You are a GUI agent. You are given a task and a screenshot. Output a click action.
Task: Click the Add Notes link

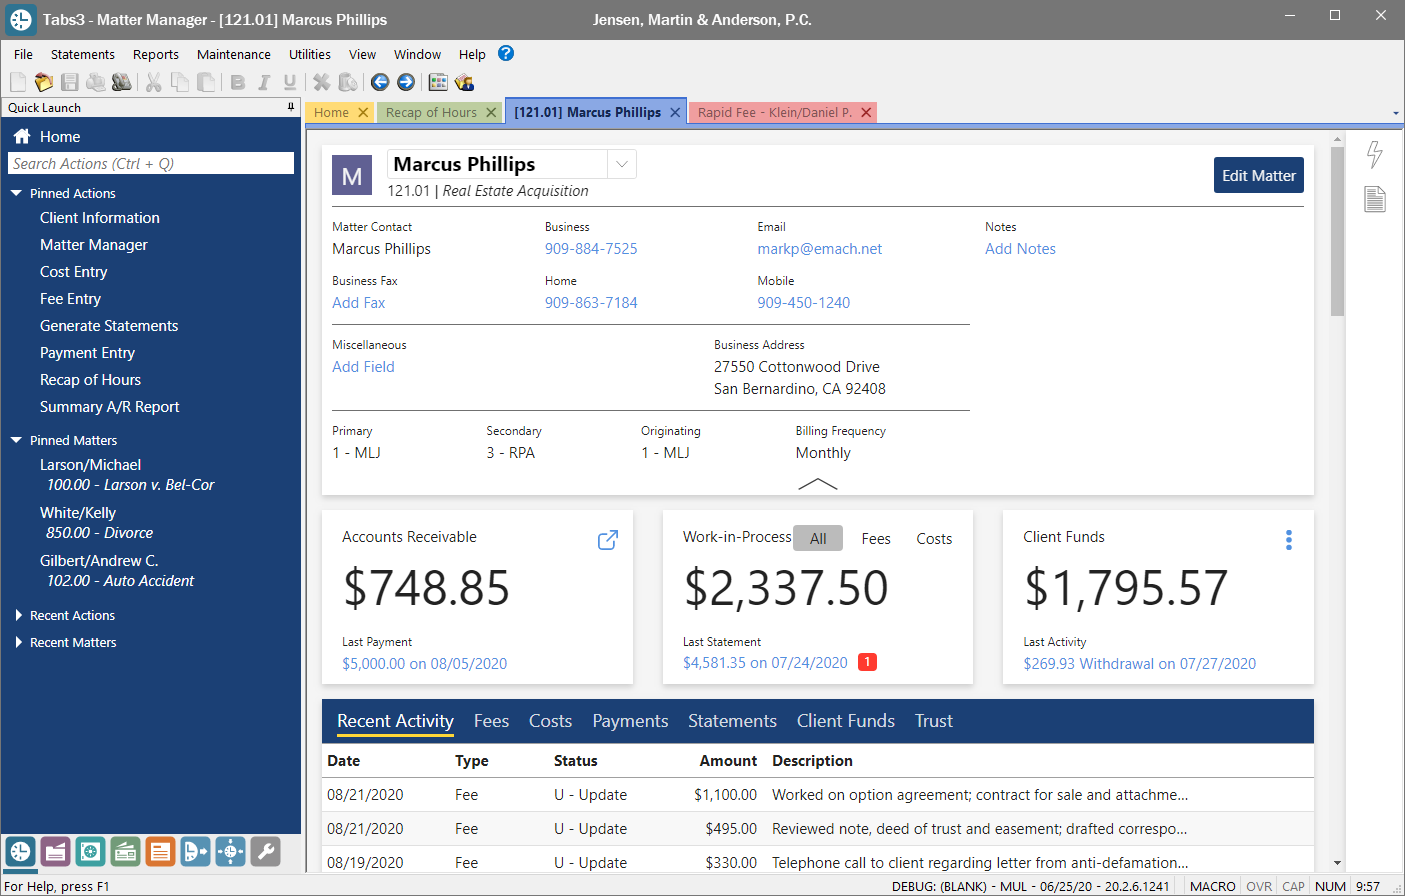pos(1020,248)
